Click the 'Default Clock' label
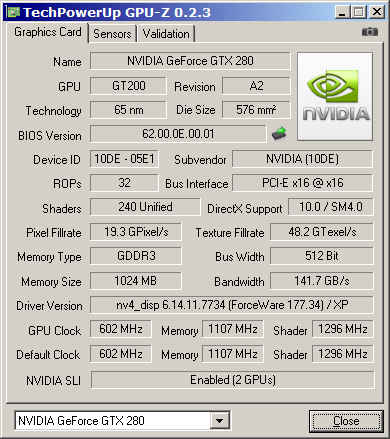This screenshot has width=390, height=439. (48, 355)
